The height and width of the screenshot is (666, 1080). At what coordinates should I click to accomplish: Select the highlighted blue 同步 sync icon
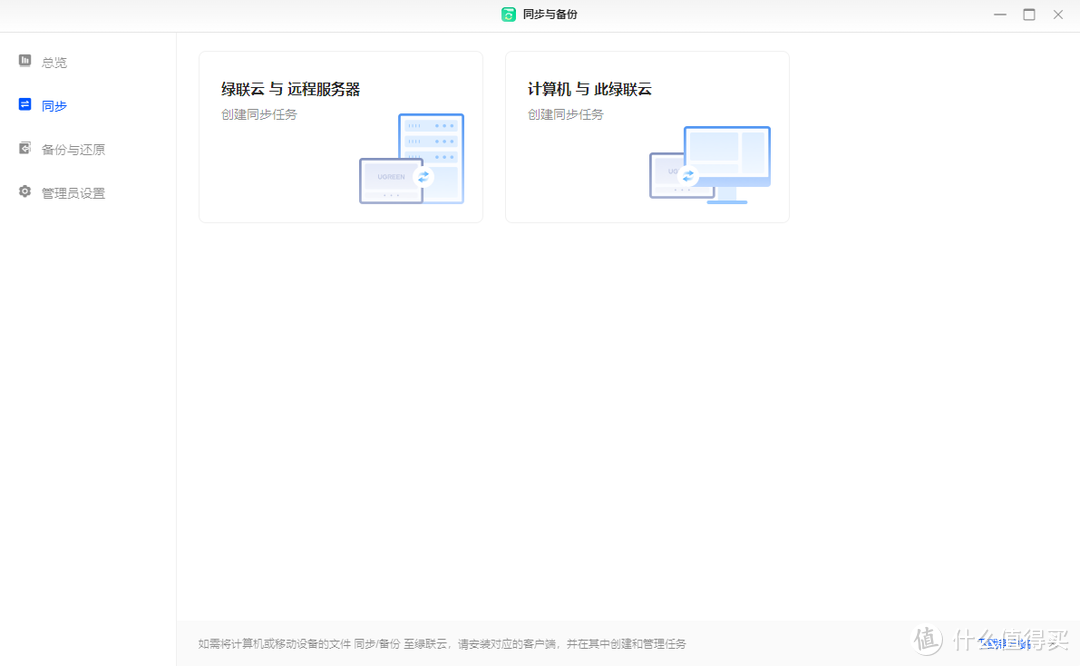pyautogui.click(x=24, y=104)
